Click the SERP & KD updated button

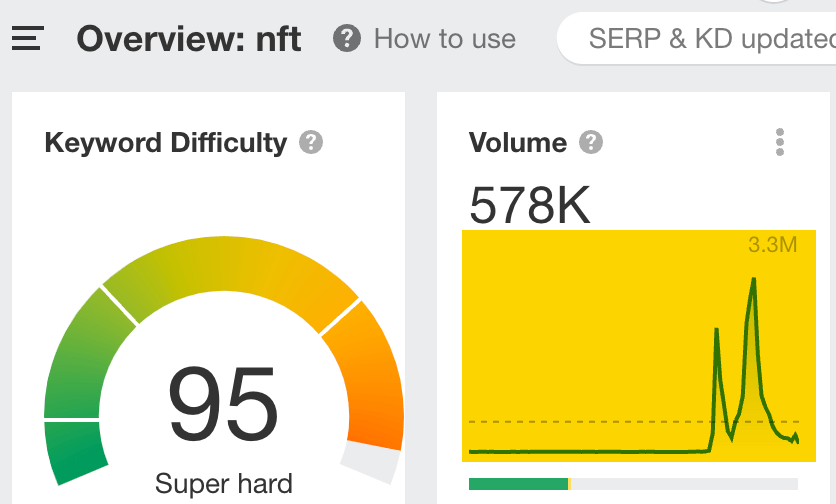696,38
